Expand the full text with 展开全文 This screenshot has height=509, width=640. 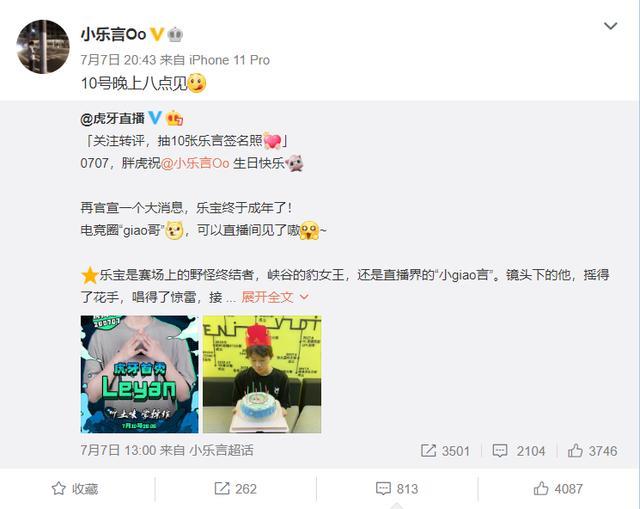[275, 297]
